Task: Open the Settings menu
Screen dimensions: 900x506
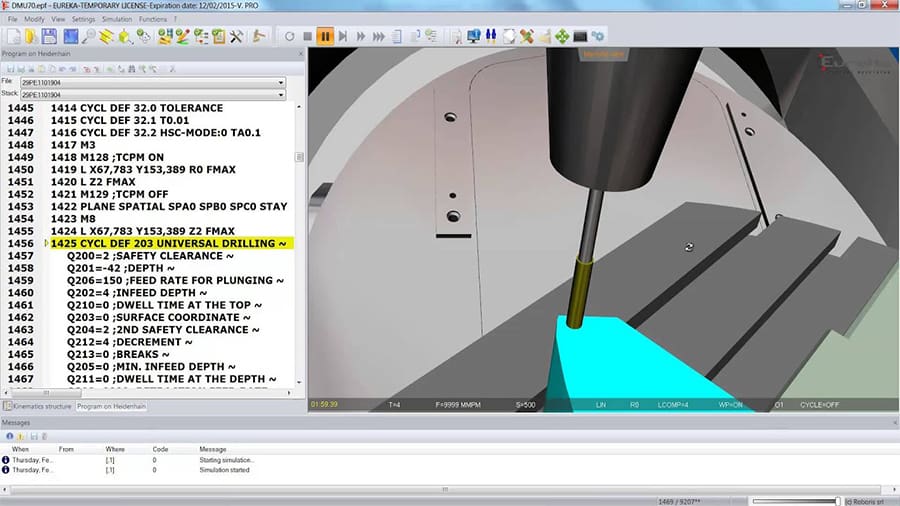Action: (83, 20)
